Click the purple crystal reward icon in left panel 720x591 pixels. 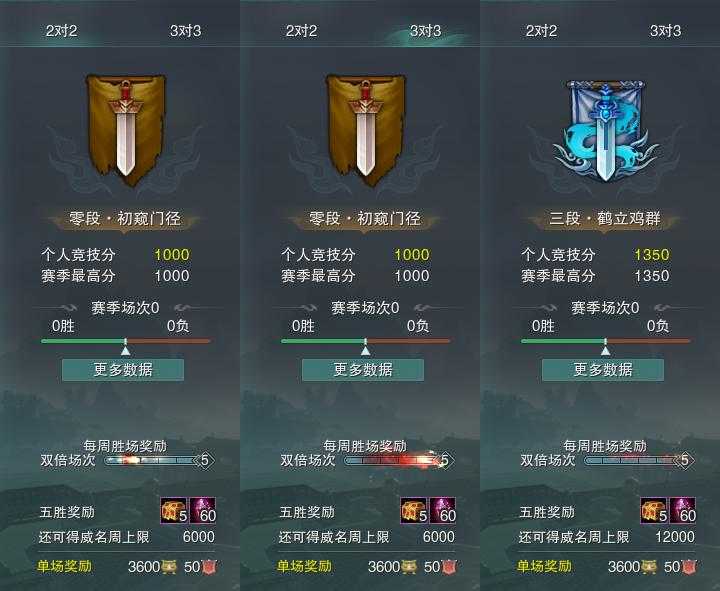(x=202, y=510)
